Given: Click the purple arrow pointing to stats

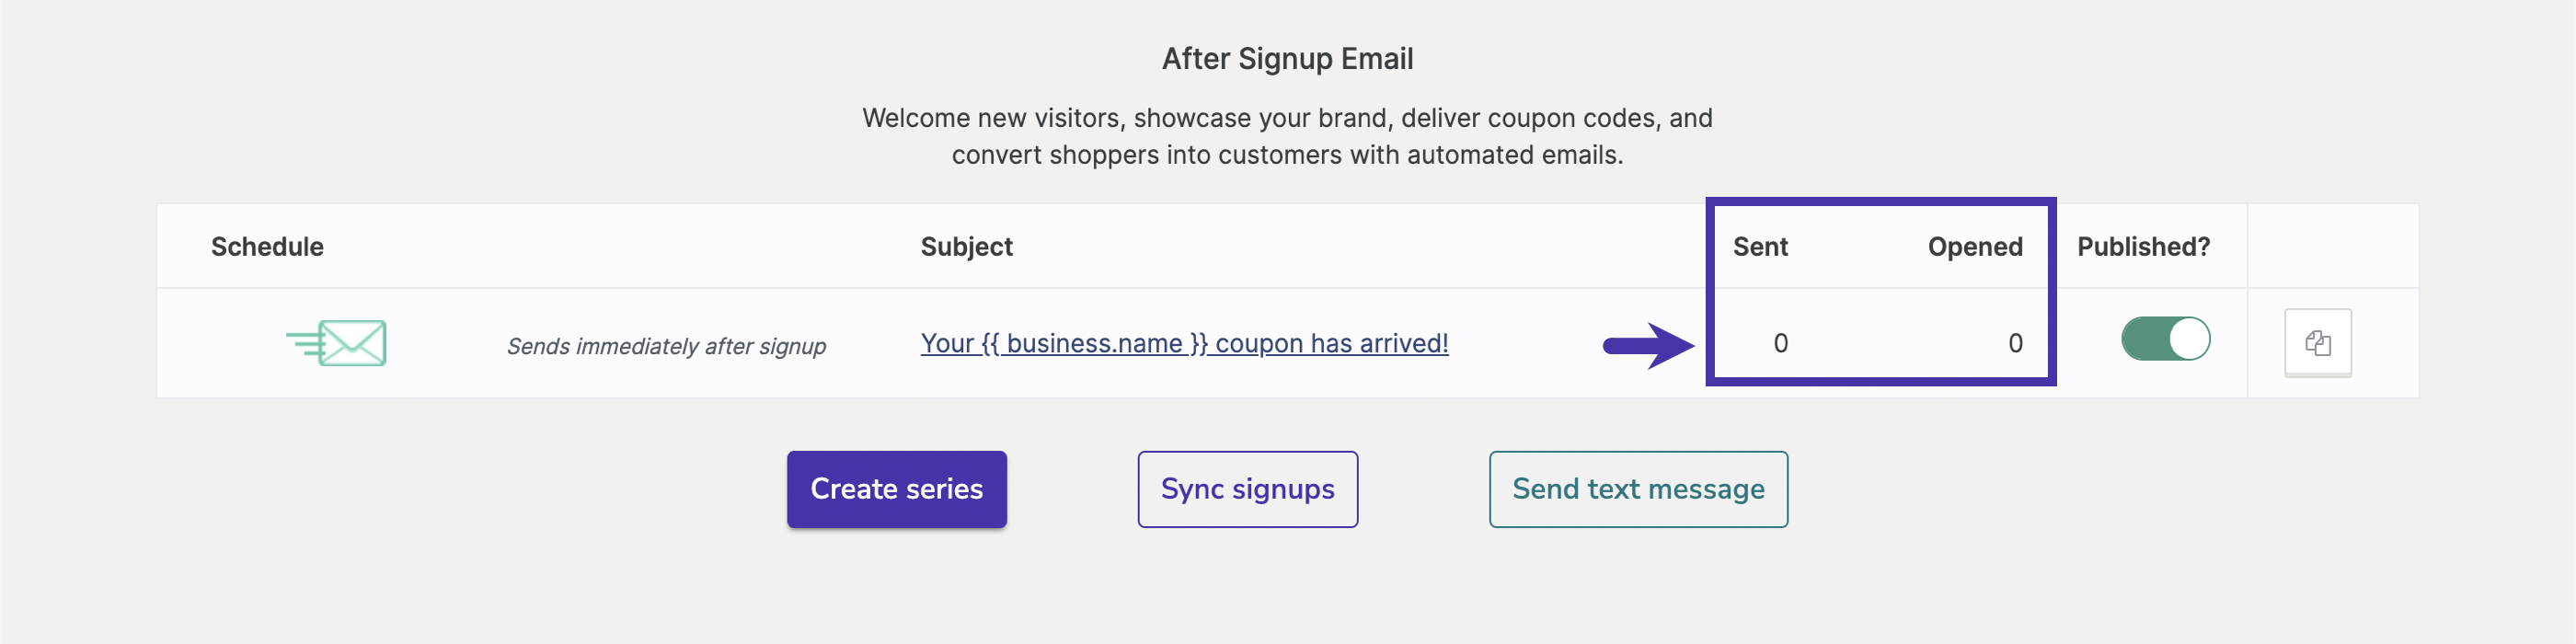Looking at the screenshot, I should (1648, 346).
